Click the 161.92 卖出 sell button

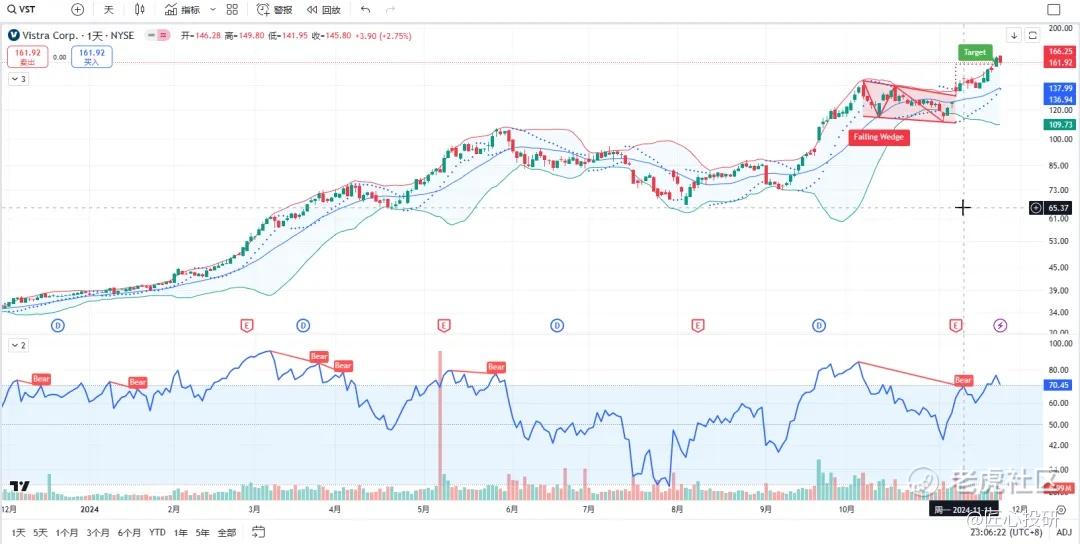tap(28, 56)
